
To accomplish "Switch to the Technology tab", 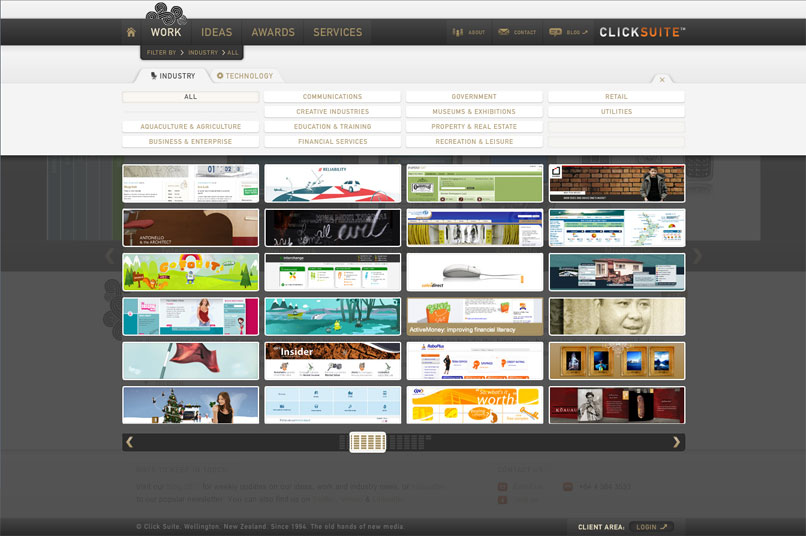I will point(245,76).
